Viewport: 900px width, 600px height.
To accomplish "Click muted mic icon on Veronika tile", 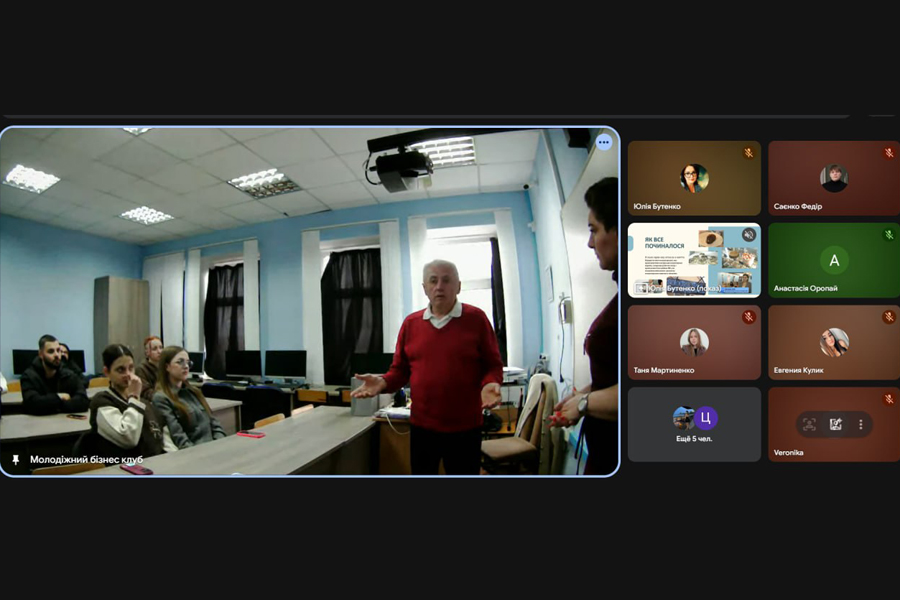I will [x=889, y=399].
